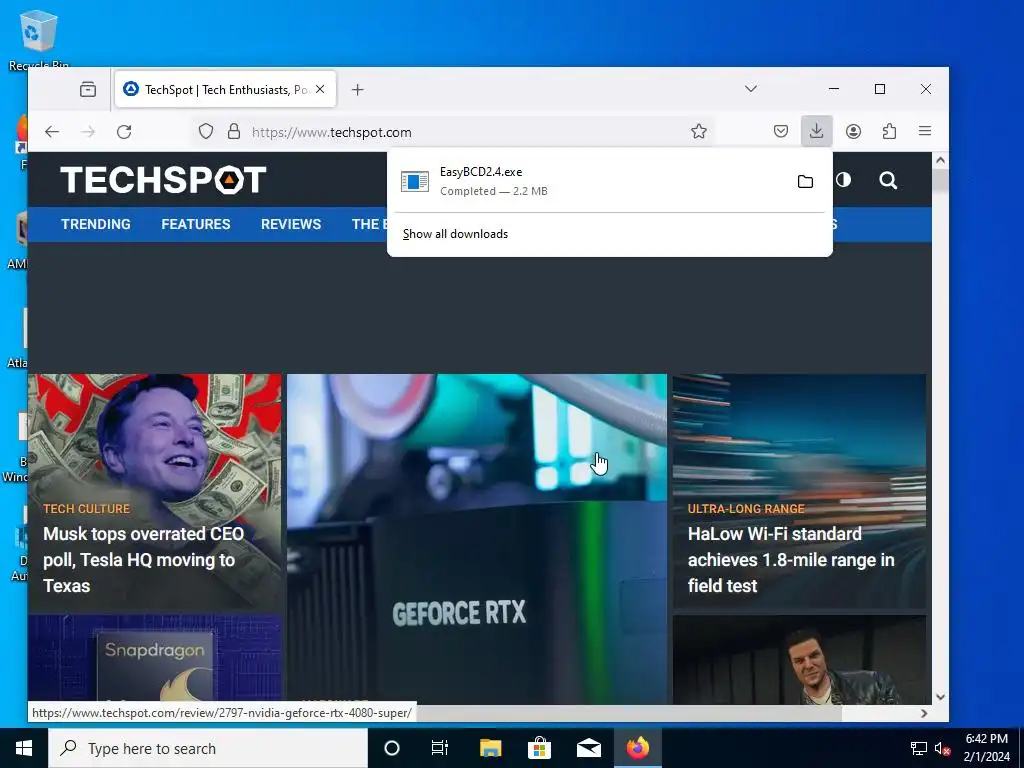
Task: Reload the current page
Action: 124,132
